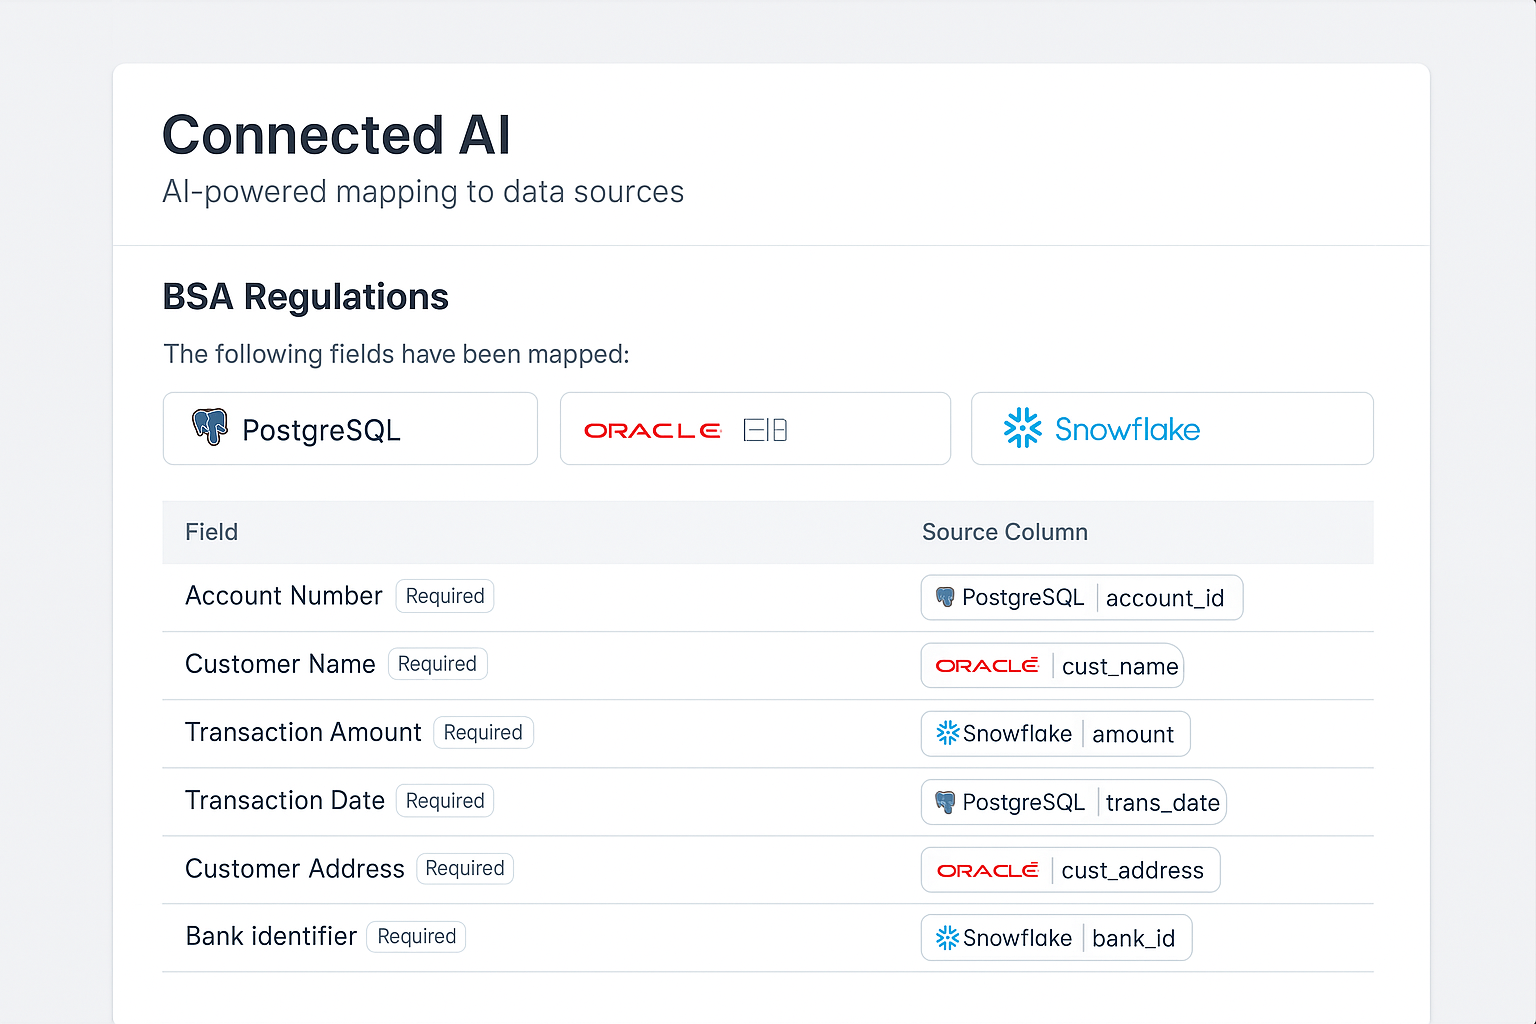Click the PostgreSQL elephant icon in the source card
Screen dimensions: 1536x1024
coord(211,428)
